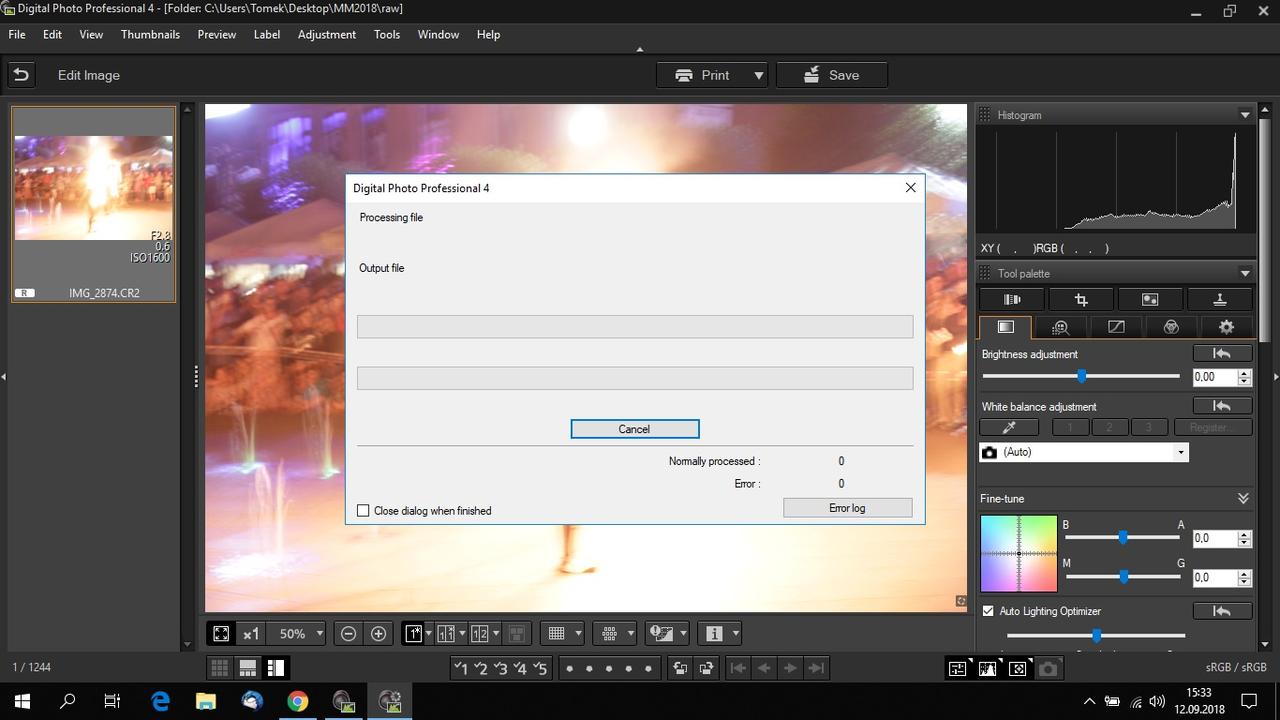1280x720 pixels.
Task: Click the grid display icon
Action: click(557, 633)
